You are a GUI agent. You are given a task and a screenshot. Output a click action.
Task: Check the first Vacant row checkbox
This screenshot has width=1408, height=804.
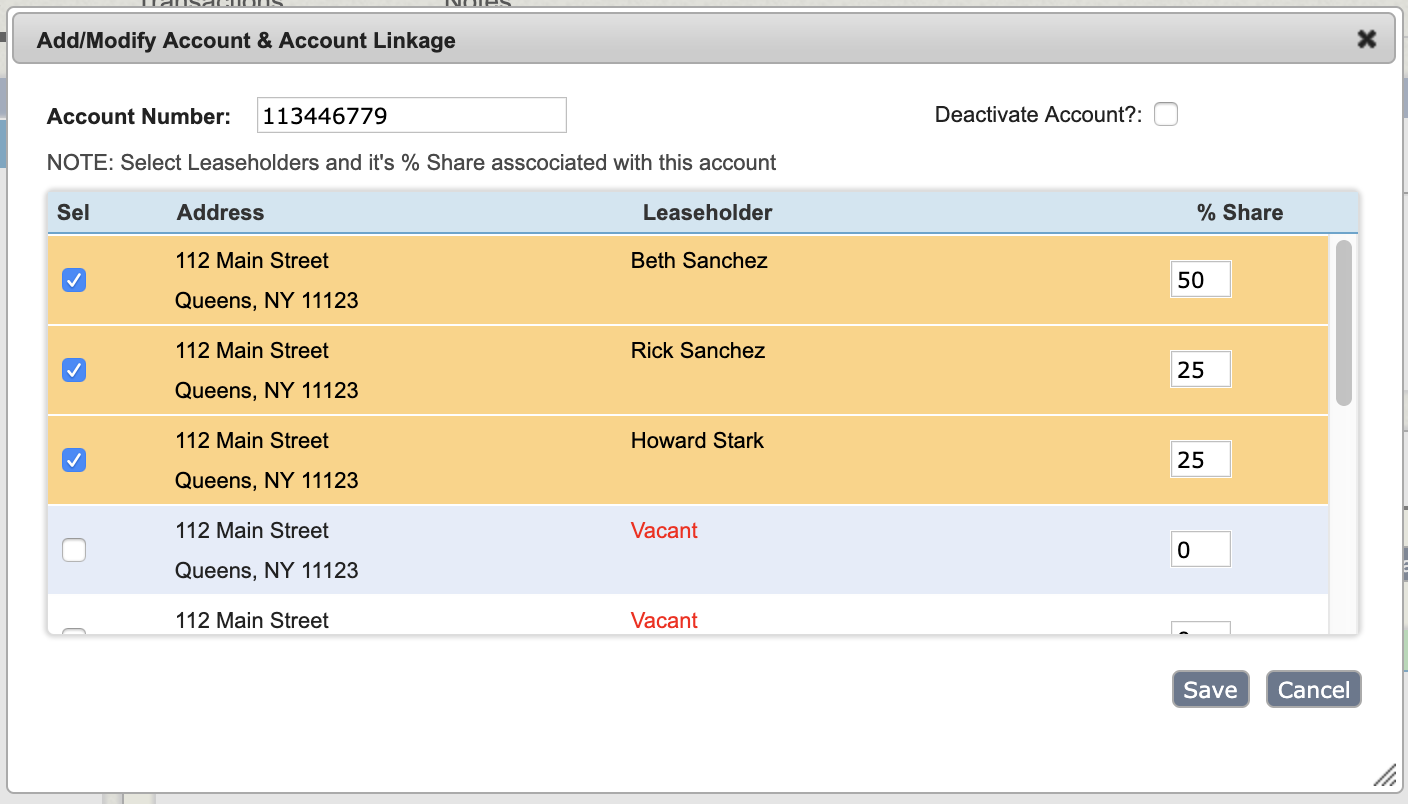pos(74,550)
